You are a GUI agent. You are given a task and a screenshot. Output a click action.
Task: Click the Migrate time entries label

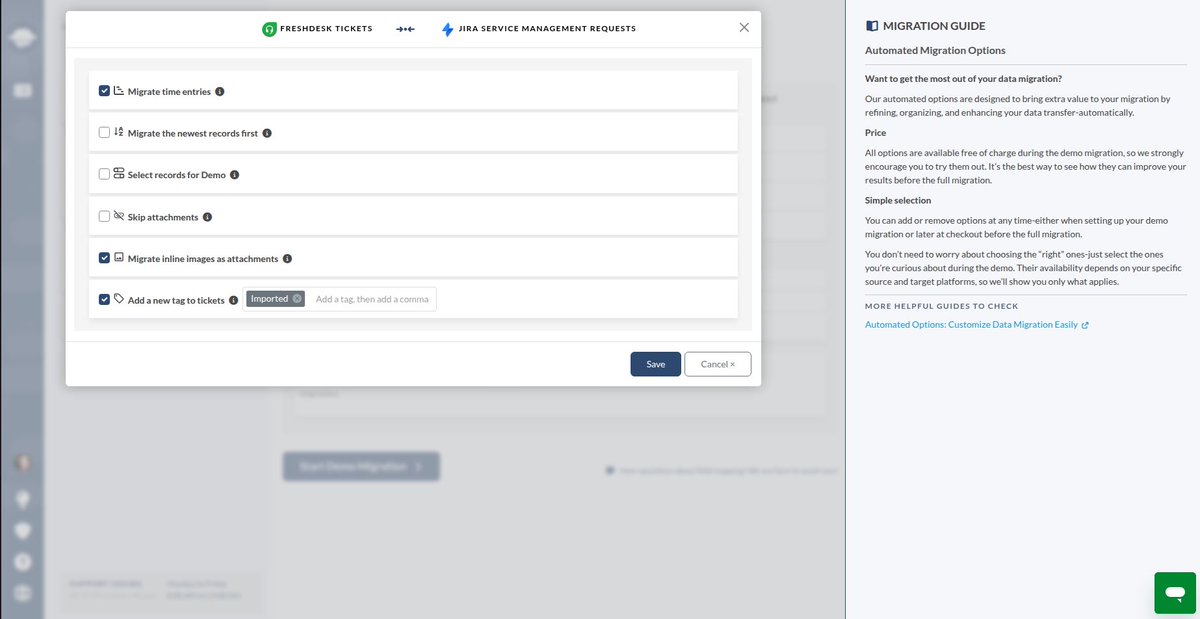coord(169,92)
